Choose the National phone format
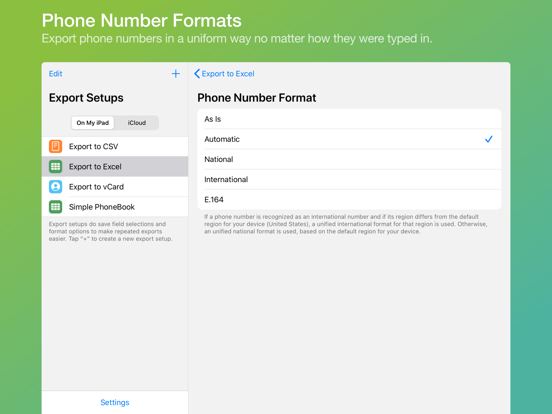This screenshot has height=414, width=552. pyautogui.click(x=349, y=159)
